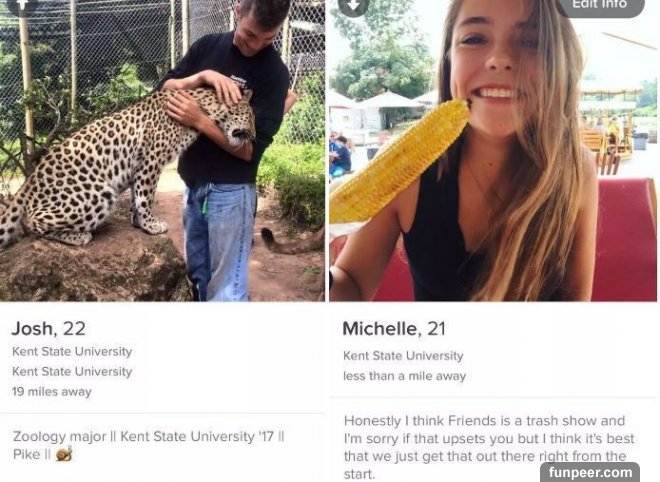Open Josh's leopard profile photo
This screenshot has width=660, height=482.
162,150
